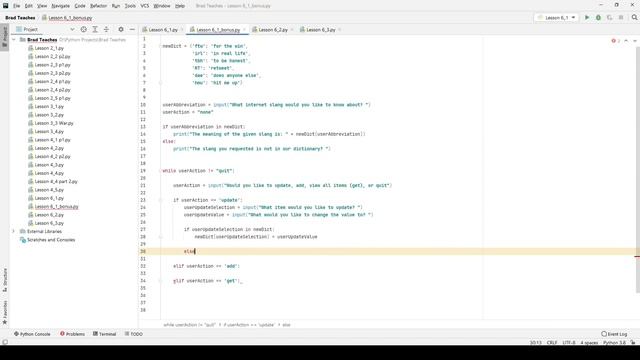Screen dimensions: 640x360
Task: Click Lesson 6_1_bonus.py in navigation bar
Action: 67,18
